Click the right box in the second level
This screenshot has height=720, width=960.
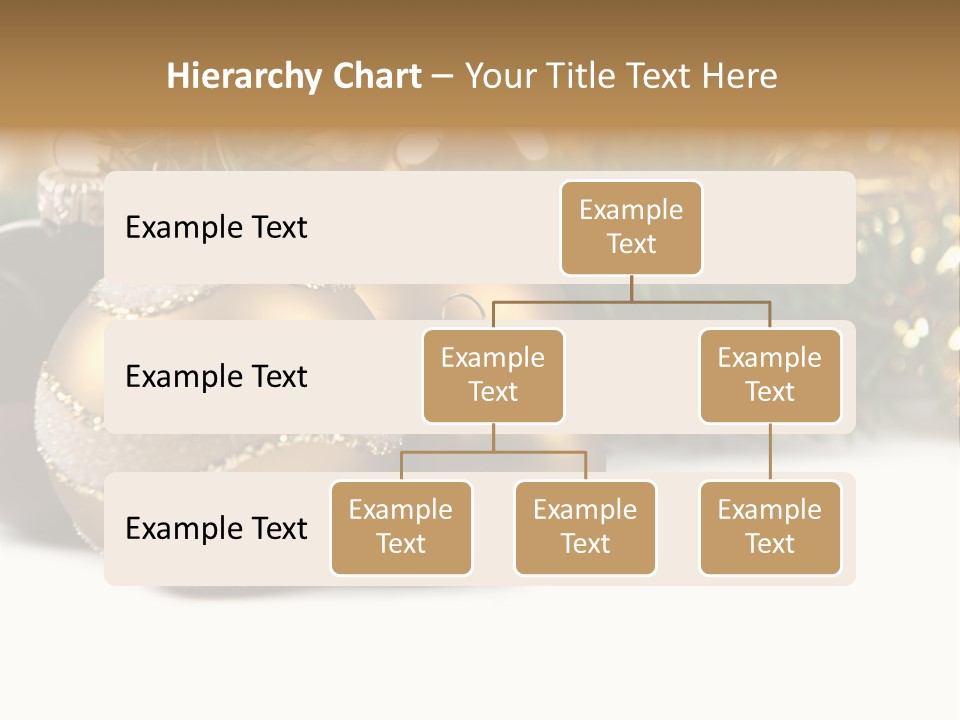(770, 376)
